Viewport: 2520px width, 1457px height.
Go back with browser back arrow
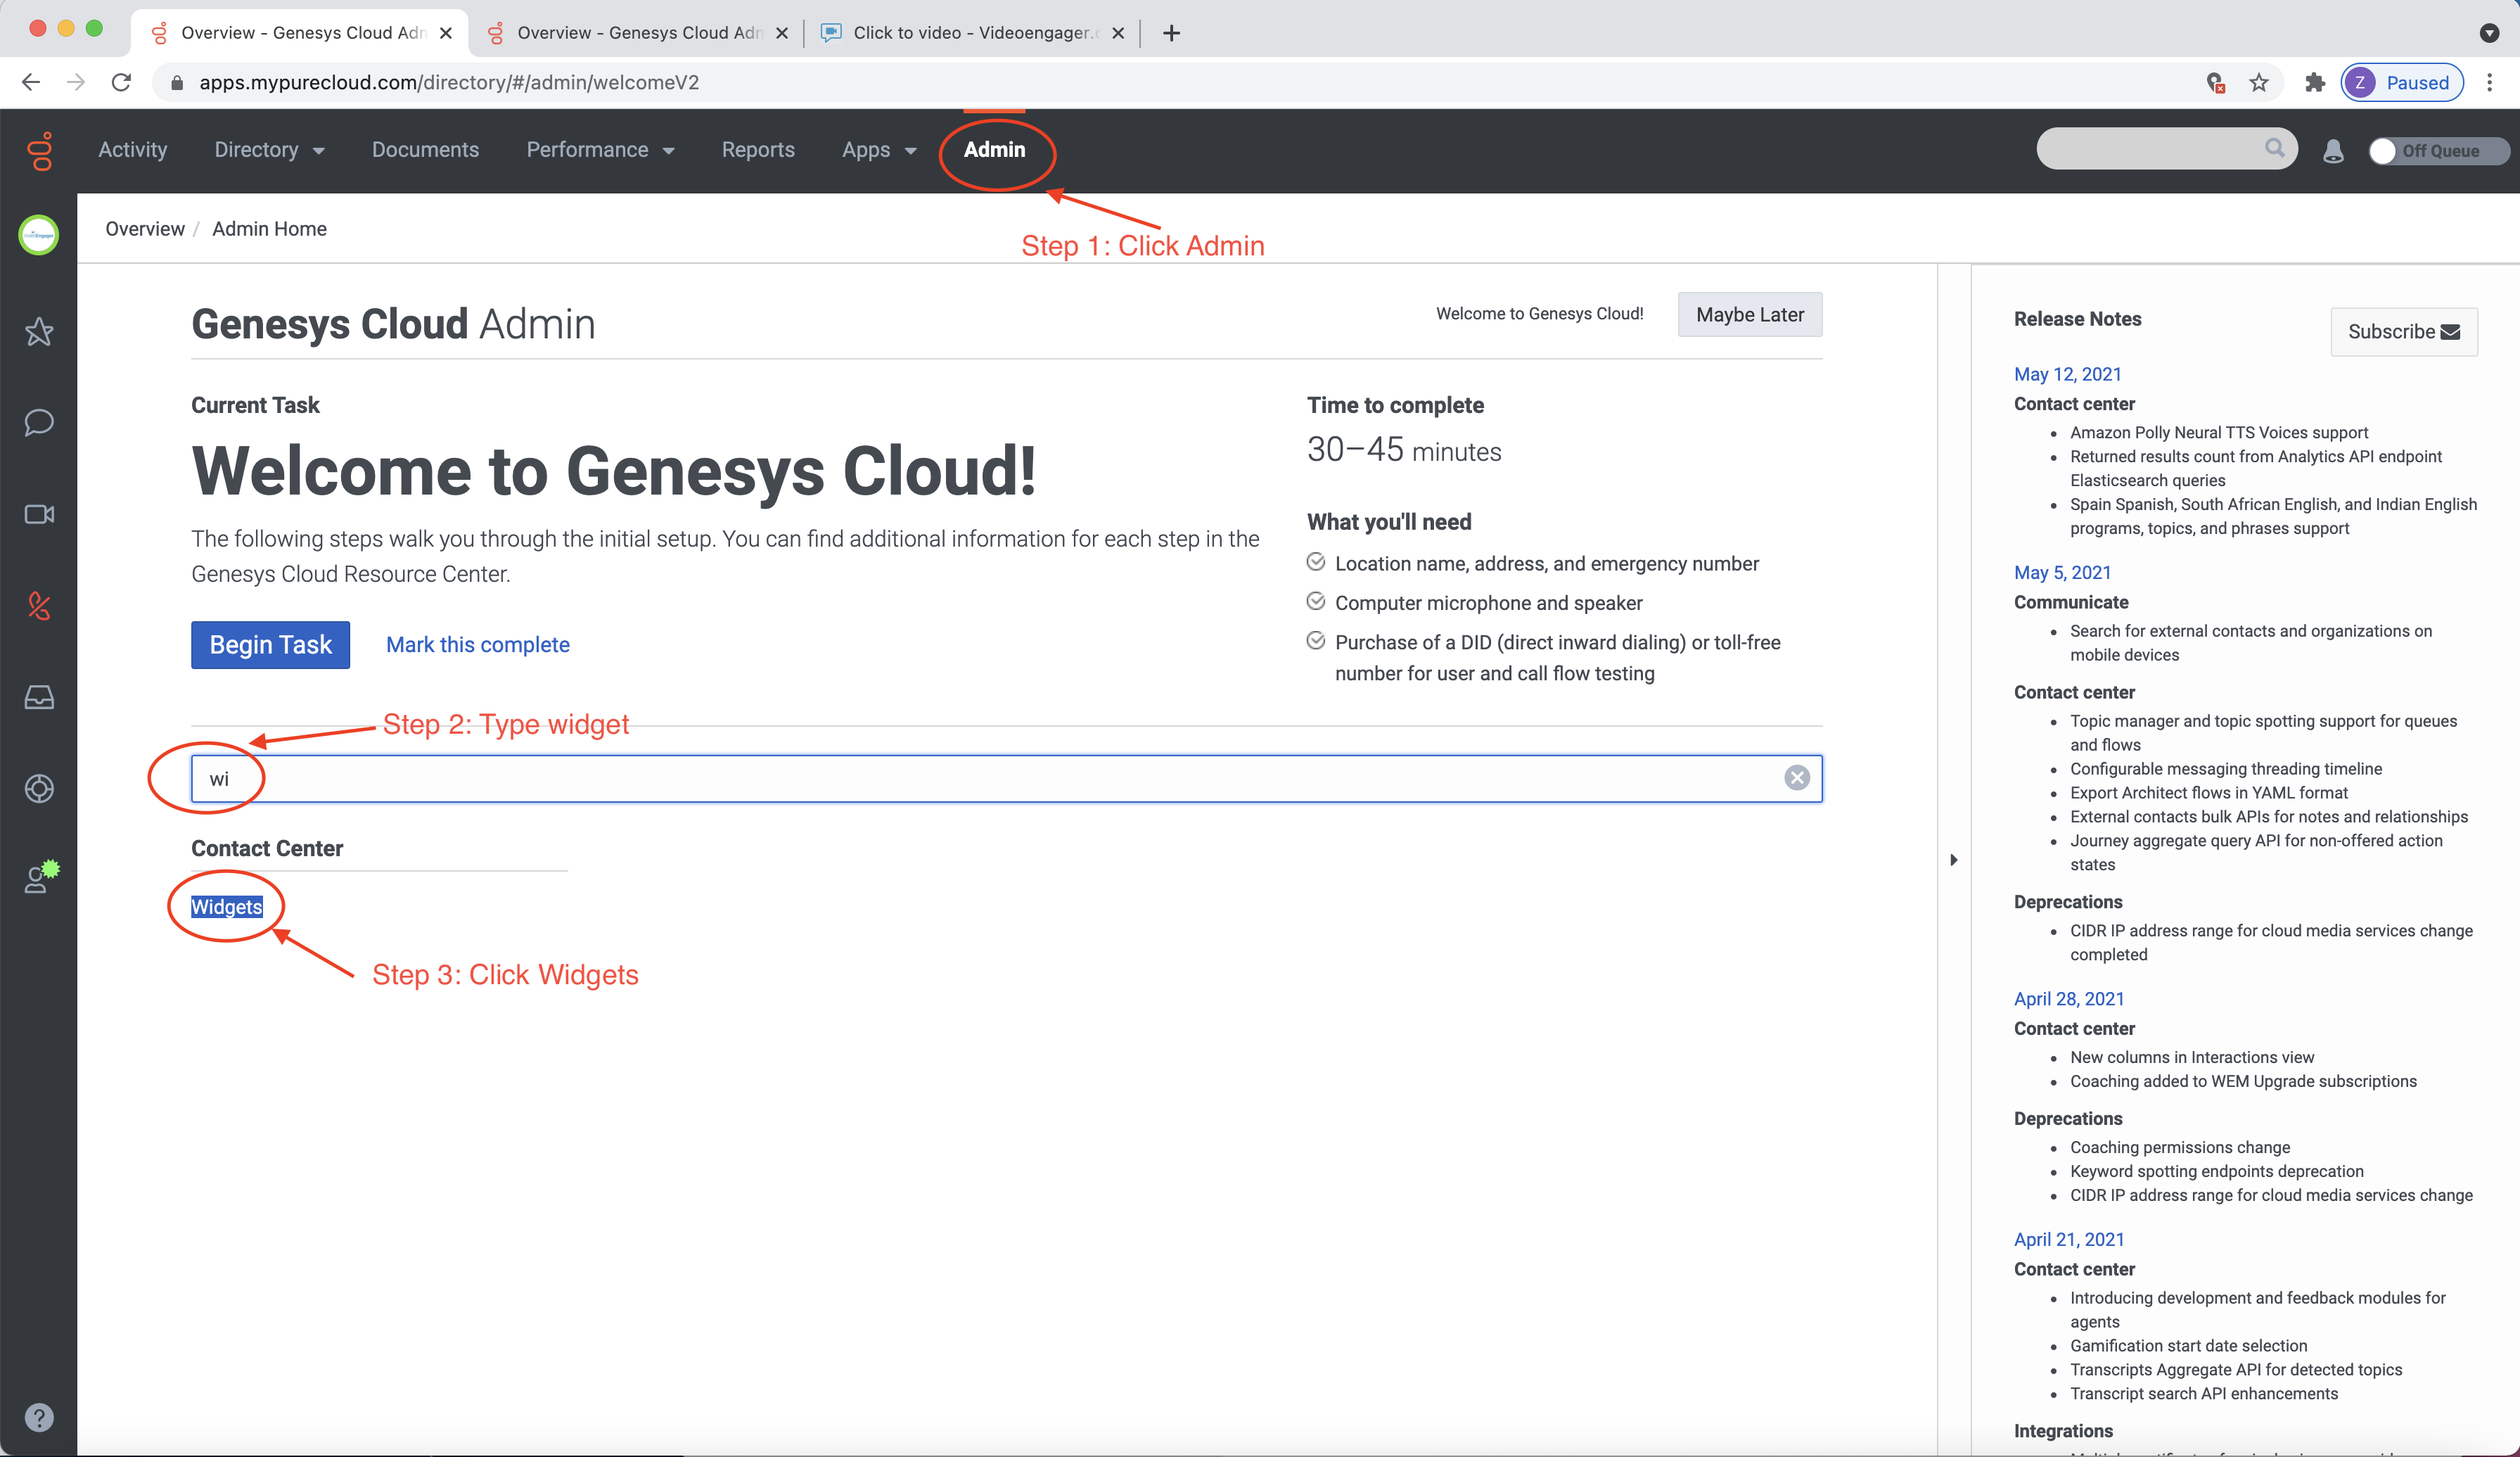[31, 83]
